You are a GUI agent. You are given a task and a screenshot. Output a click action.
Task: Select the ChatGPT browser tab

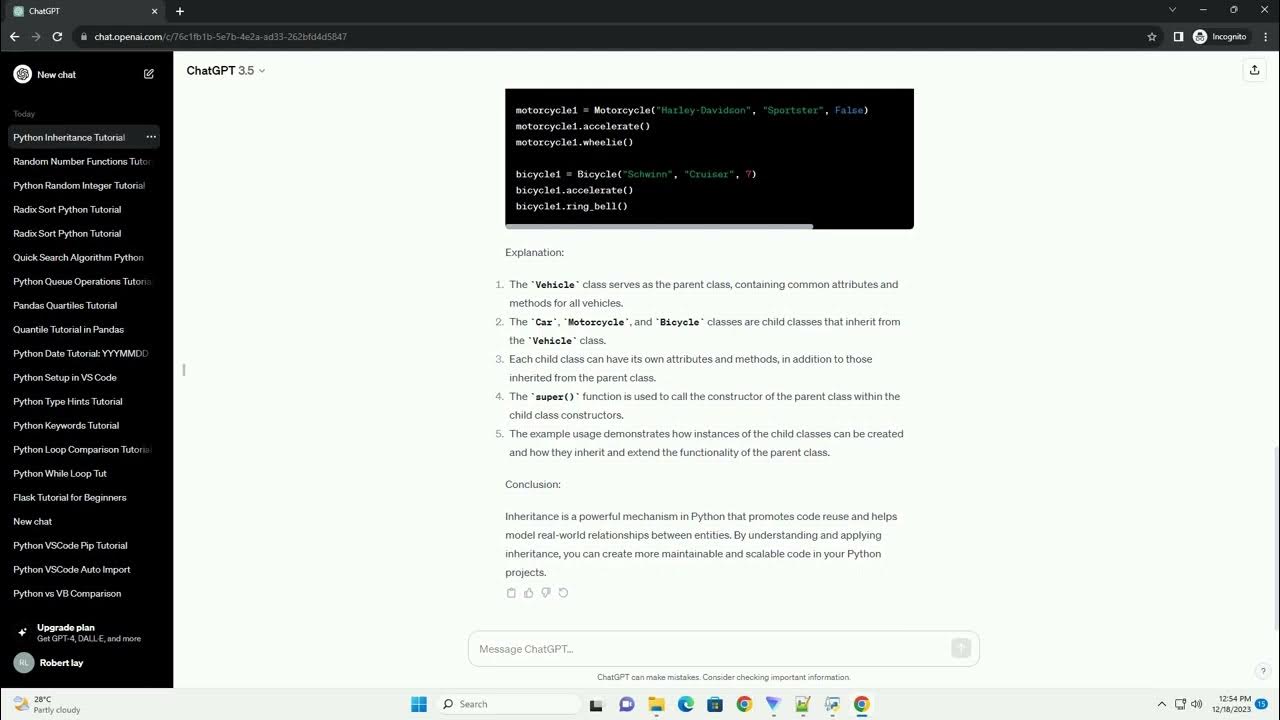point(85,11)
